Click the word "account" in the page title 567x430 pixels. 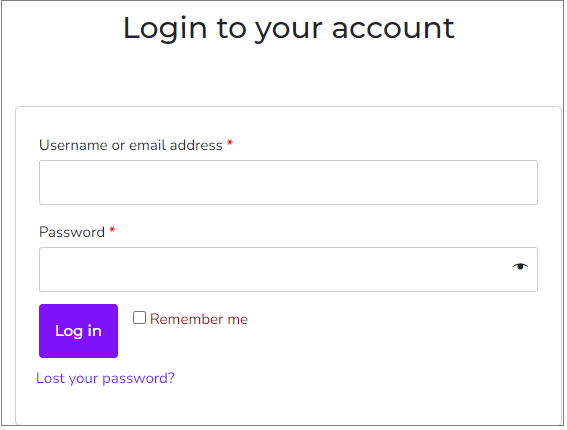[394, 29]
